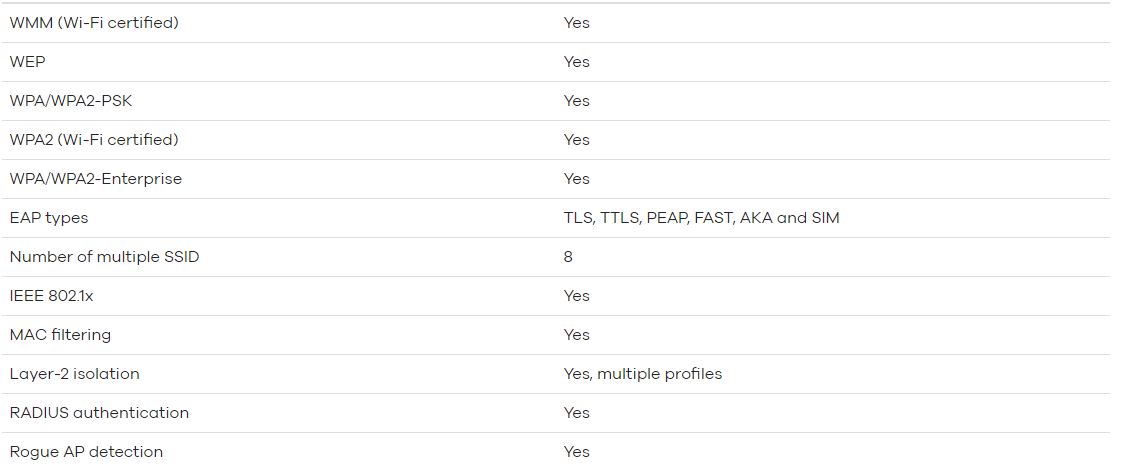Image resolution: width=1132 pixels, height=469 pixels.
Task: Click the value 8 for multiple SSID
Action: (568, 257)
